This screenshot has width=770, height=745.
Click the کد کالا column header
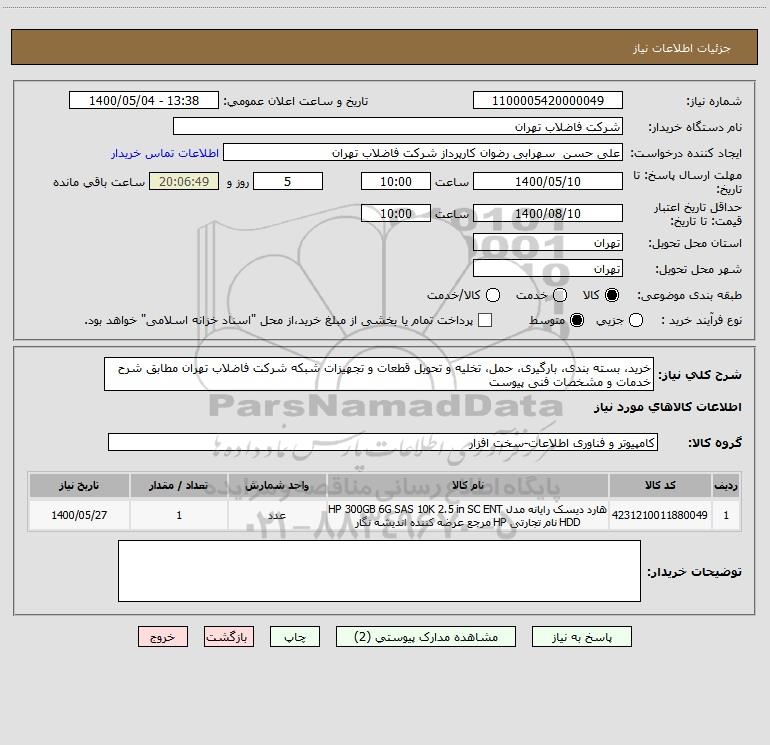pyautogui.click(x=660, y=486)
